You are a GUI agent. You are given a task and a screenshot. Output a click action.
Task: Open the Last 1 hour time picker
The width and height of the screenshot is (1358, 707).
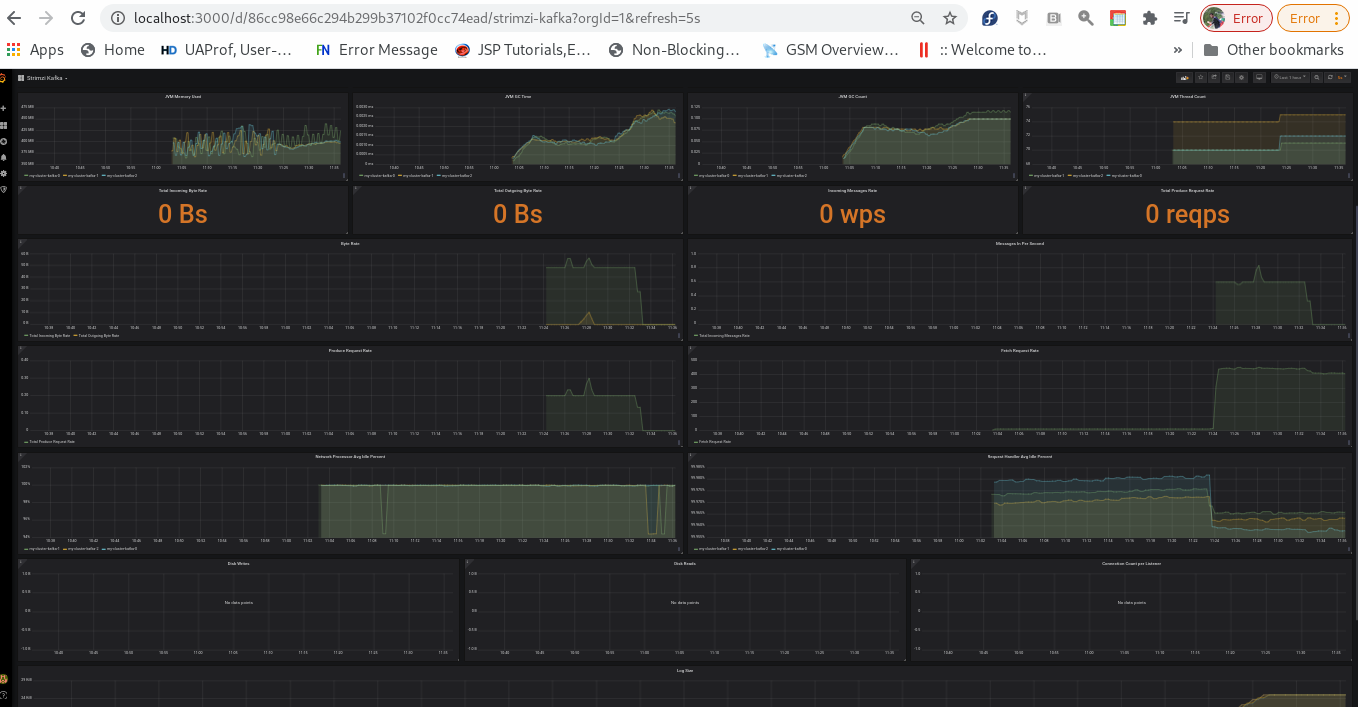click(x=1290, y=78)
